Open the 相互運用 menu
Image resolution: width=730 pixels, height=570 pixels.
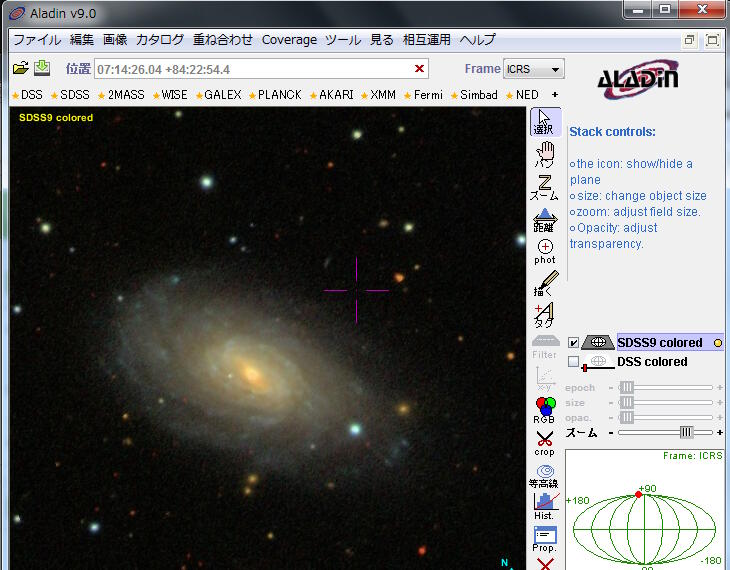427,40
